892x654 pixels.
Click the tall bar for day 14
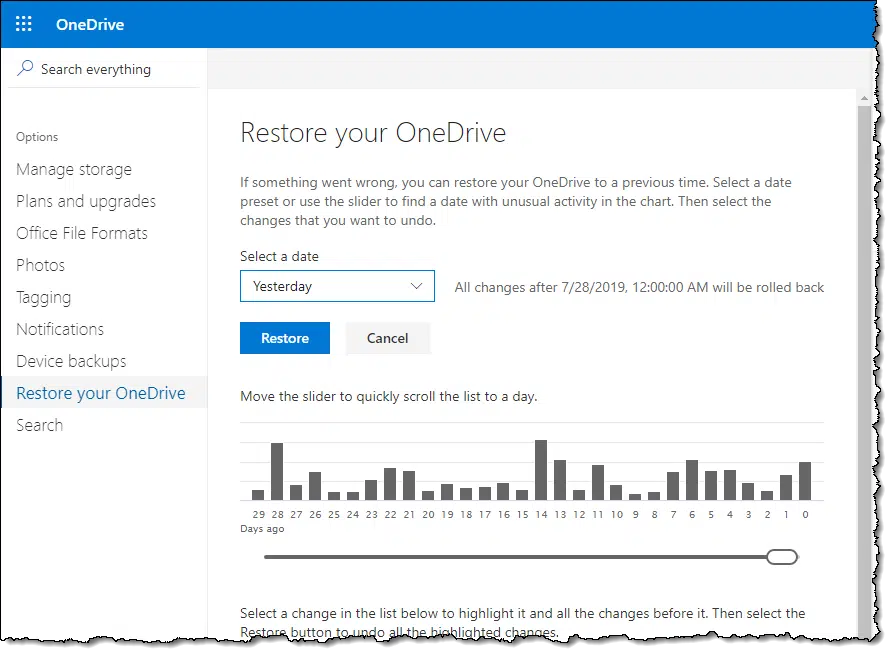[541, 470]
